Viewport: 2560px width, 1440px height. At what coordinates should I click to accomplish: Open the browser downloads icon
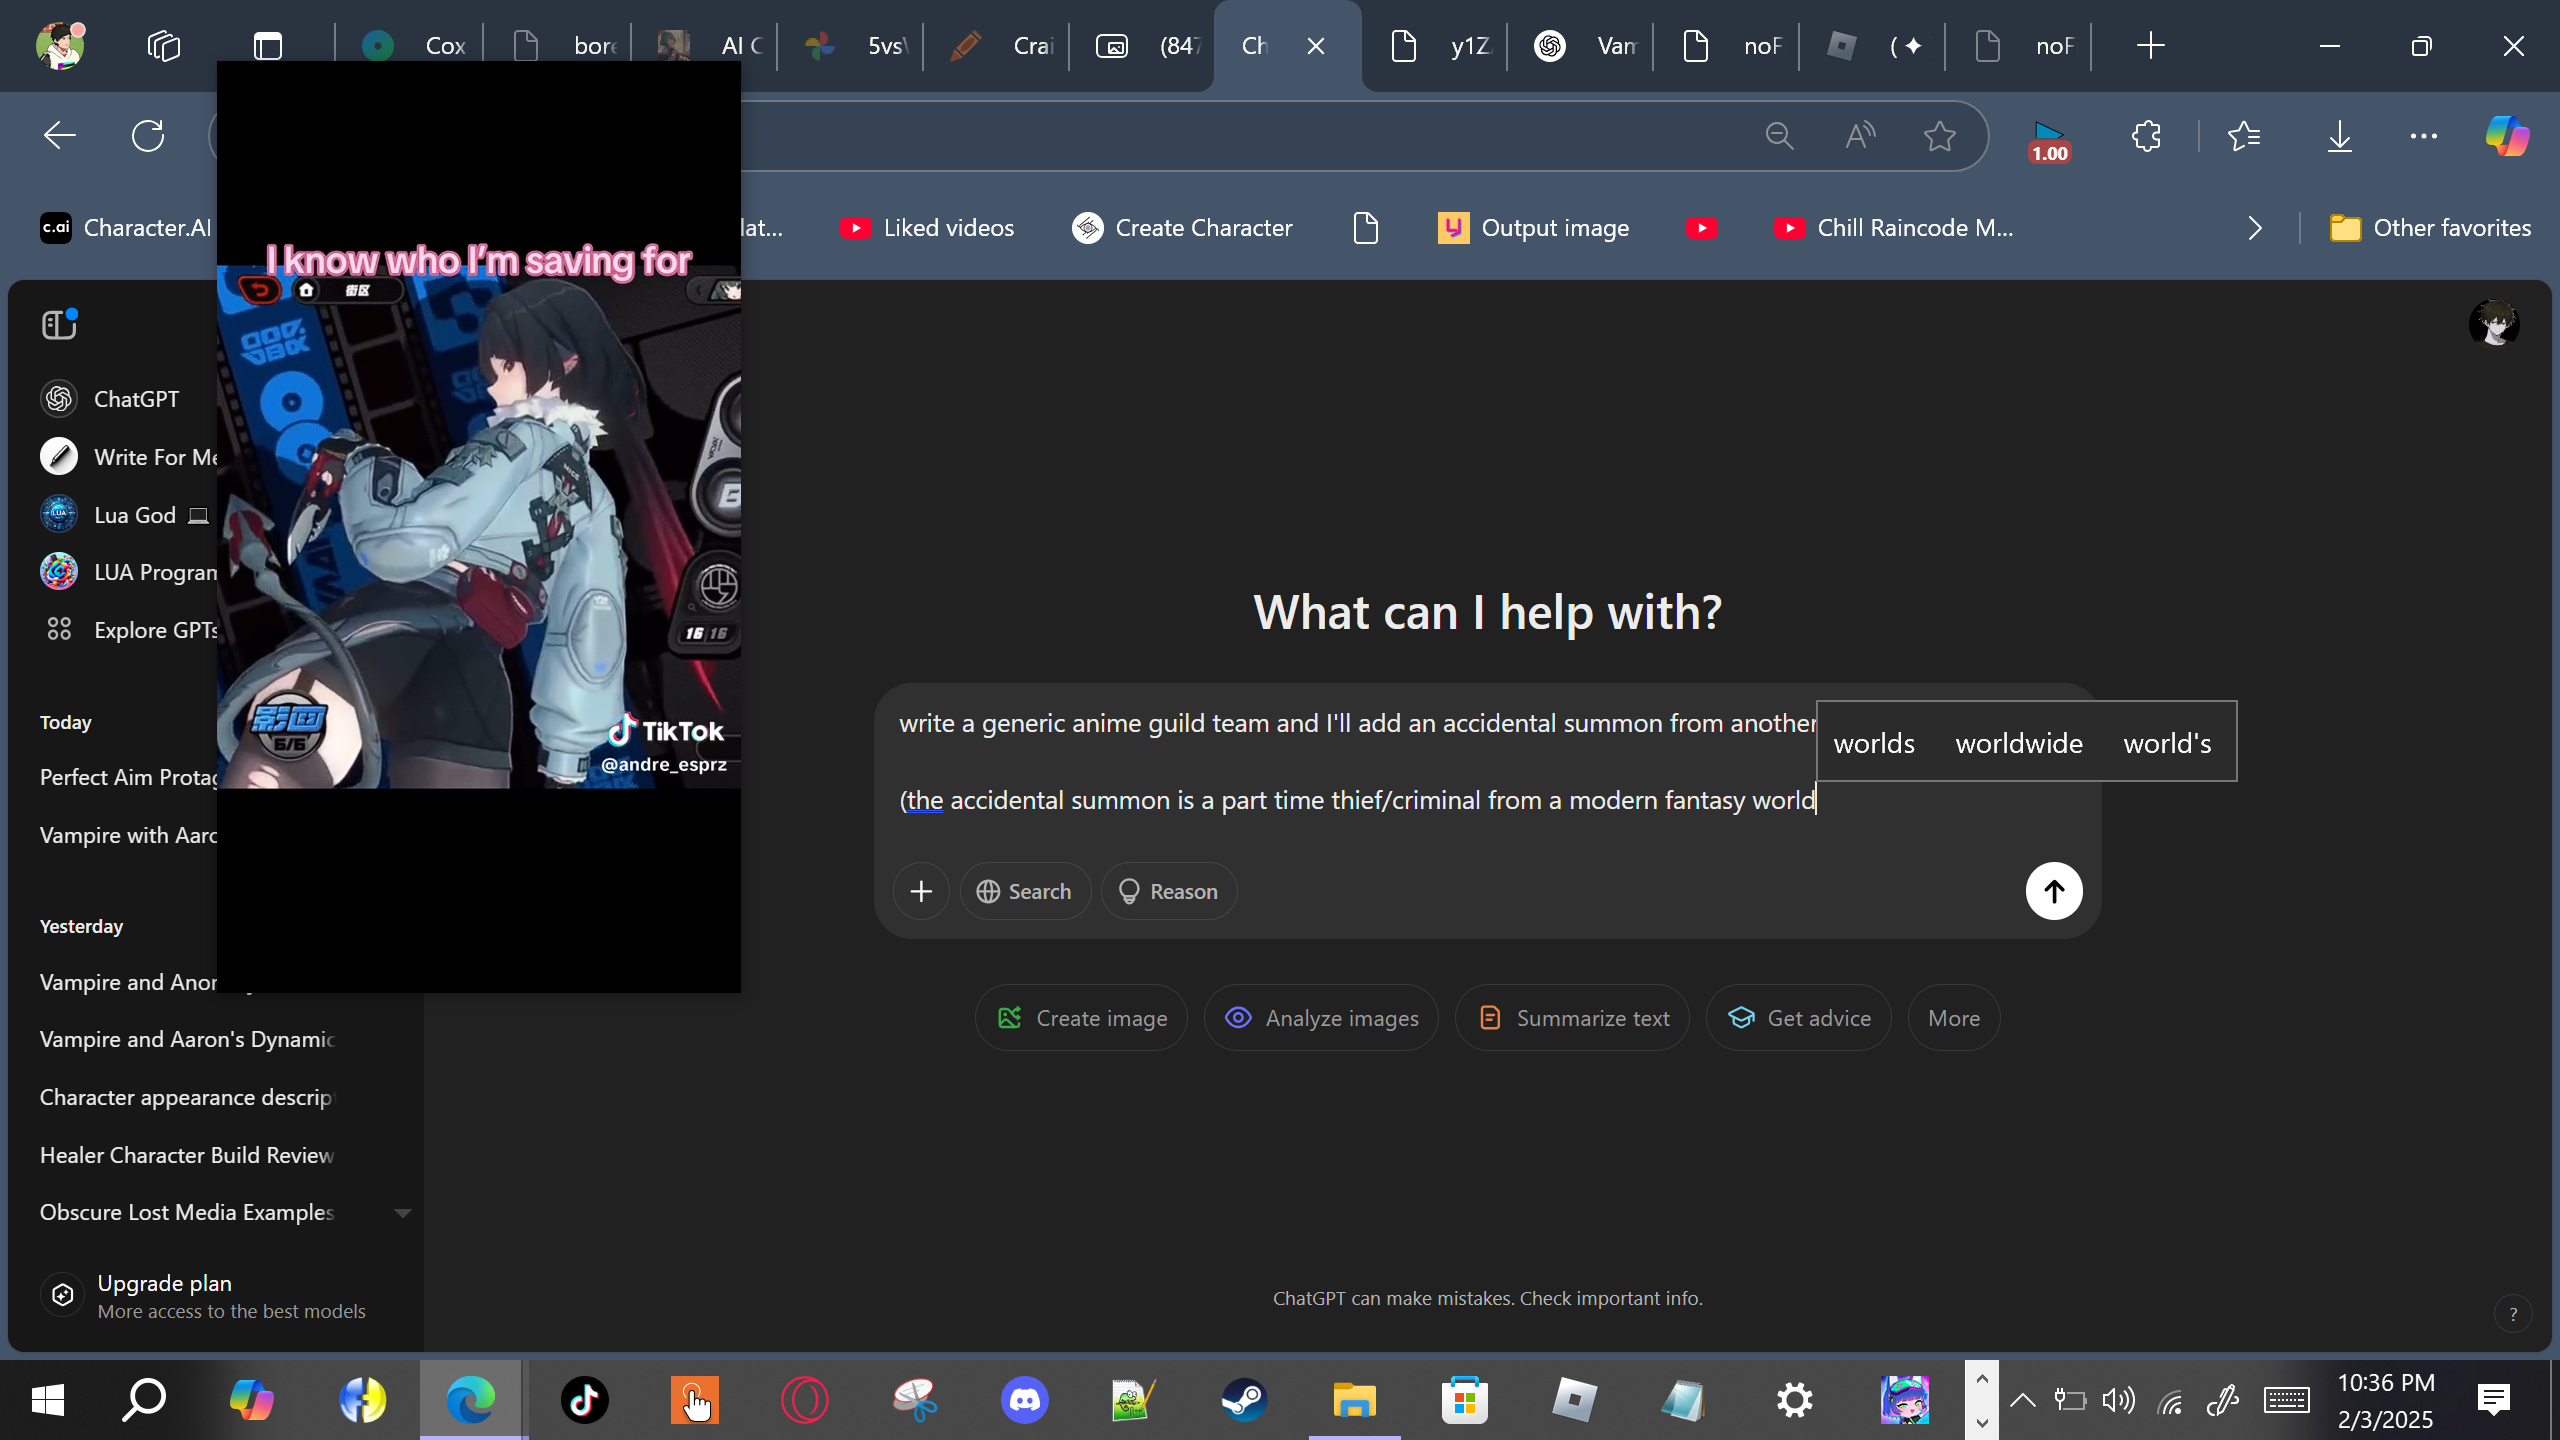tap(2340, 136)
